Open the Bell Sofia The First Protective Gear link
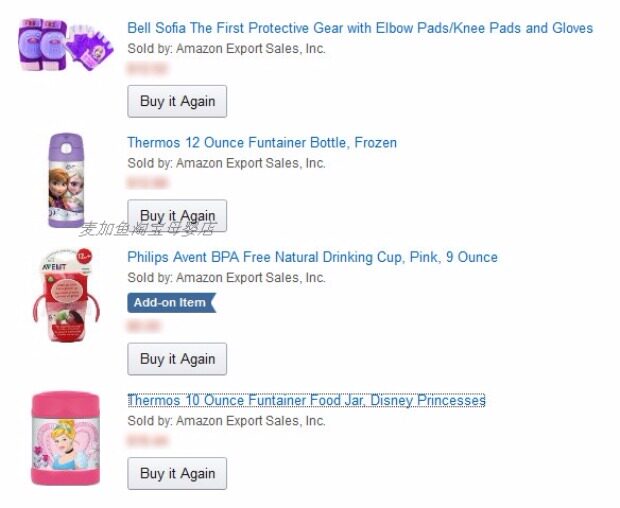This screenshot has width=620, height=508. pyautogui.click(x=360, y=28)
